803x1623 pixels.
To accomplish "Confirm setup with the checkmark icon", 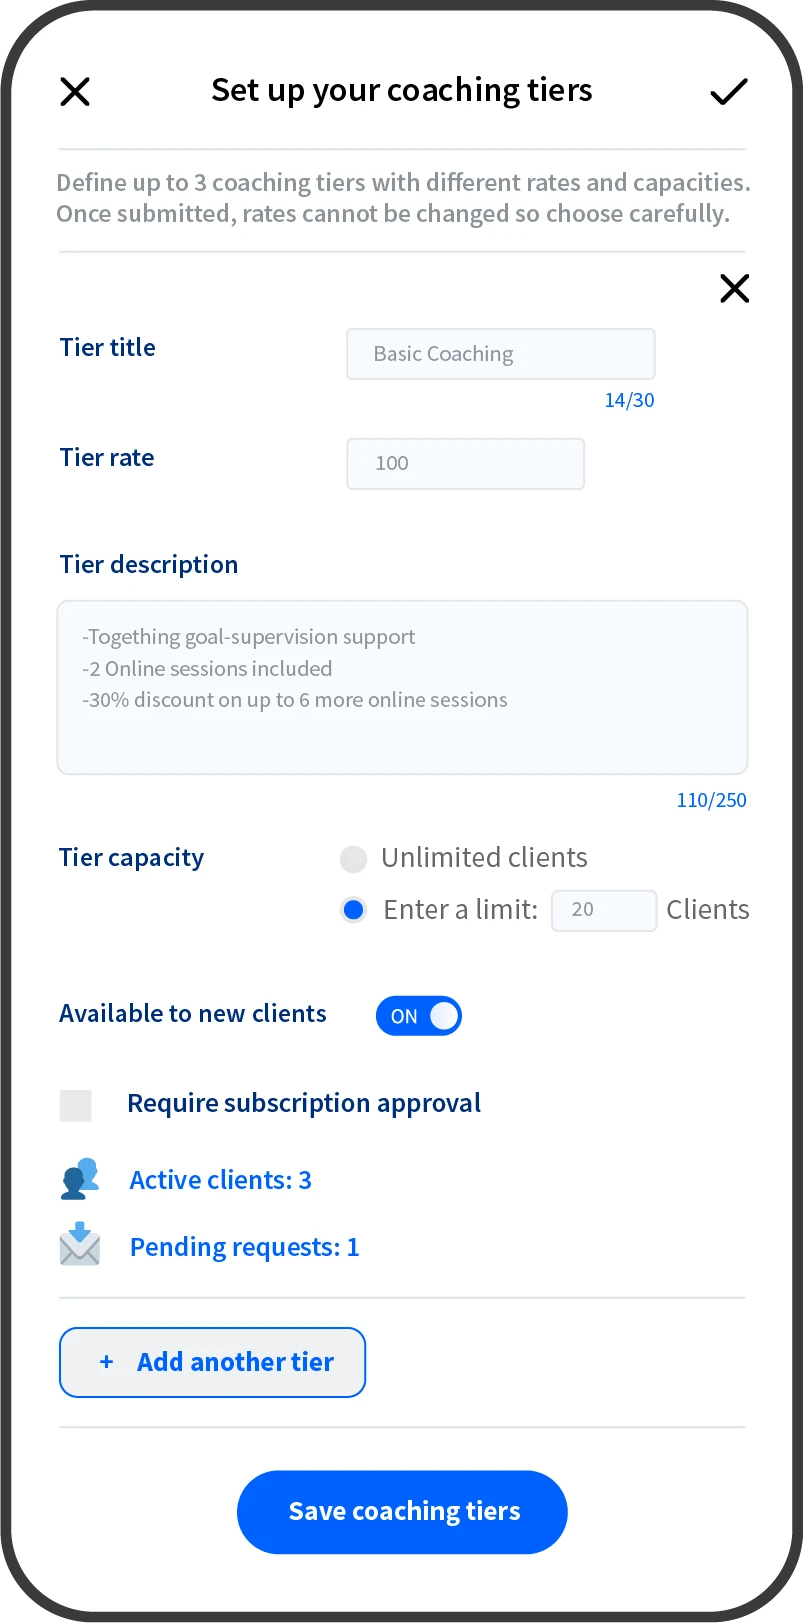I will click(728, 92).
